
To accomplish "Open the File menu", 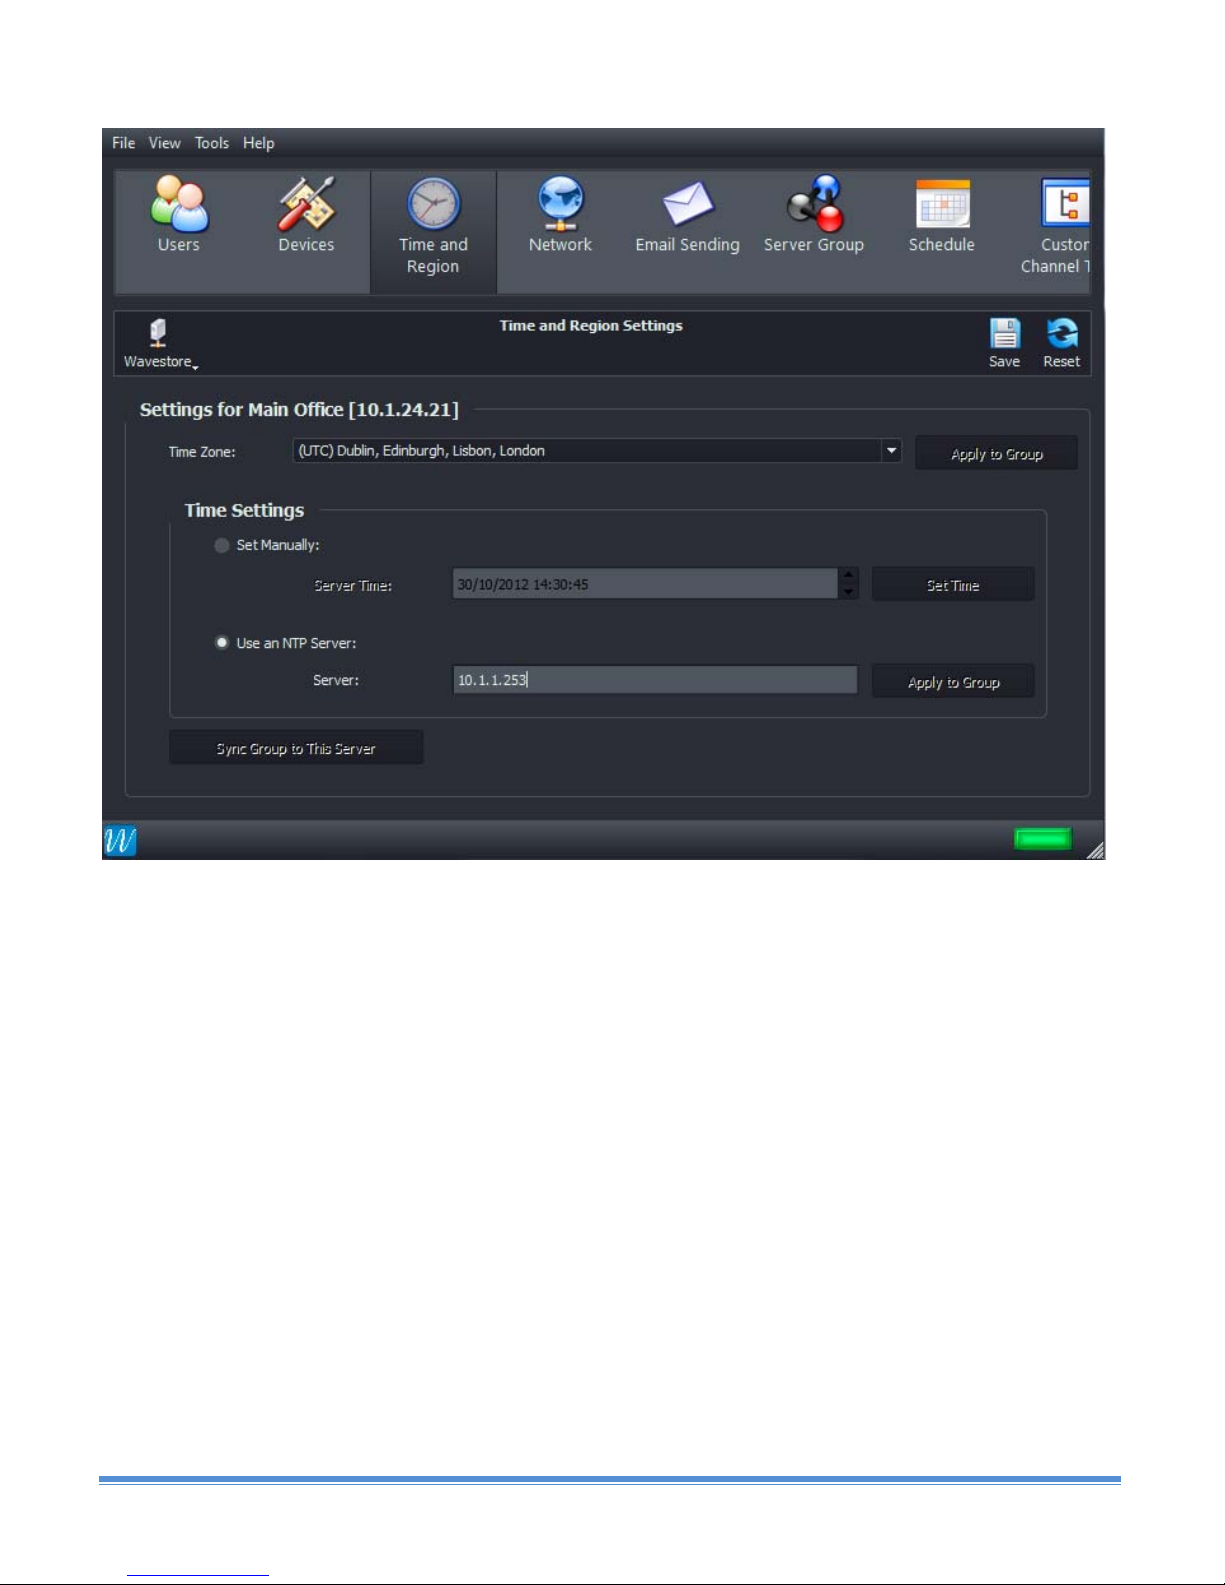I will [x=124, y=143].
